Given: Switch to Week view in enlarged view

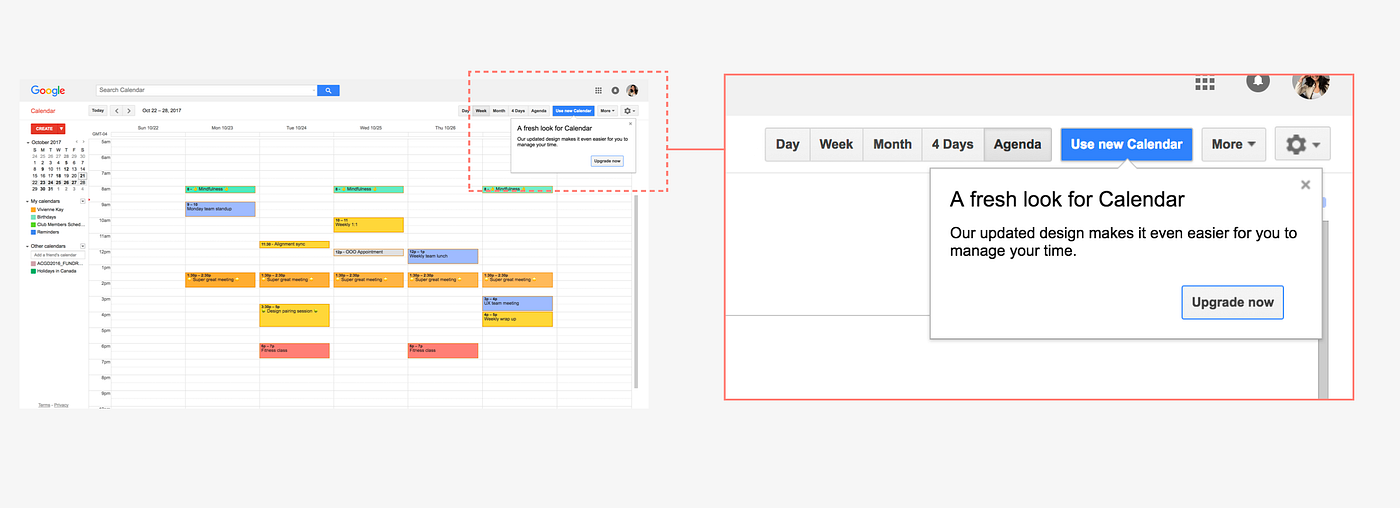Looking at the screenshot, I should 836,144.
